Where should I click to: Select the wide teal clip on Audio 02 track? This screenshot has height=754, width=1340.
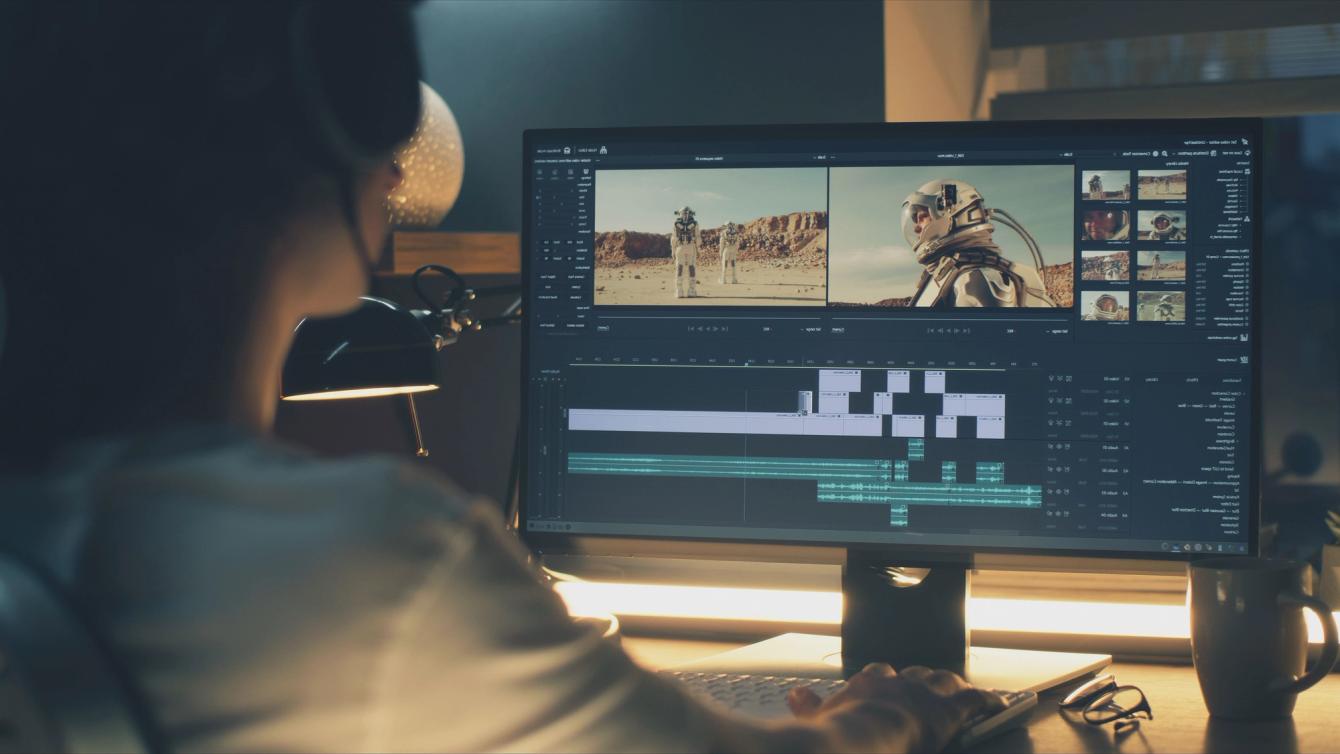pos(929,492)
